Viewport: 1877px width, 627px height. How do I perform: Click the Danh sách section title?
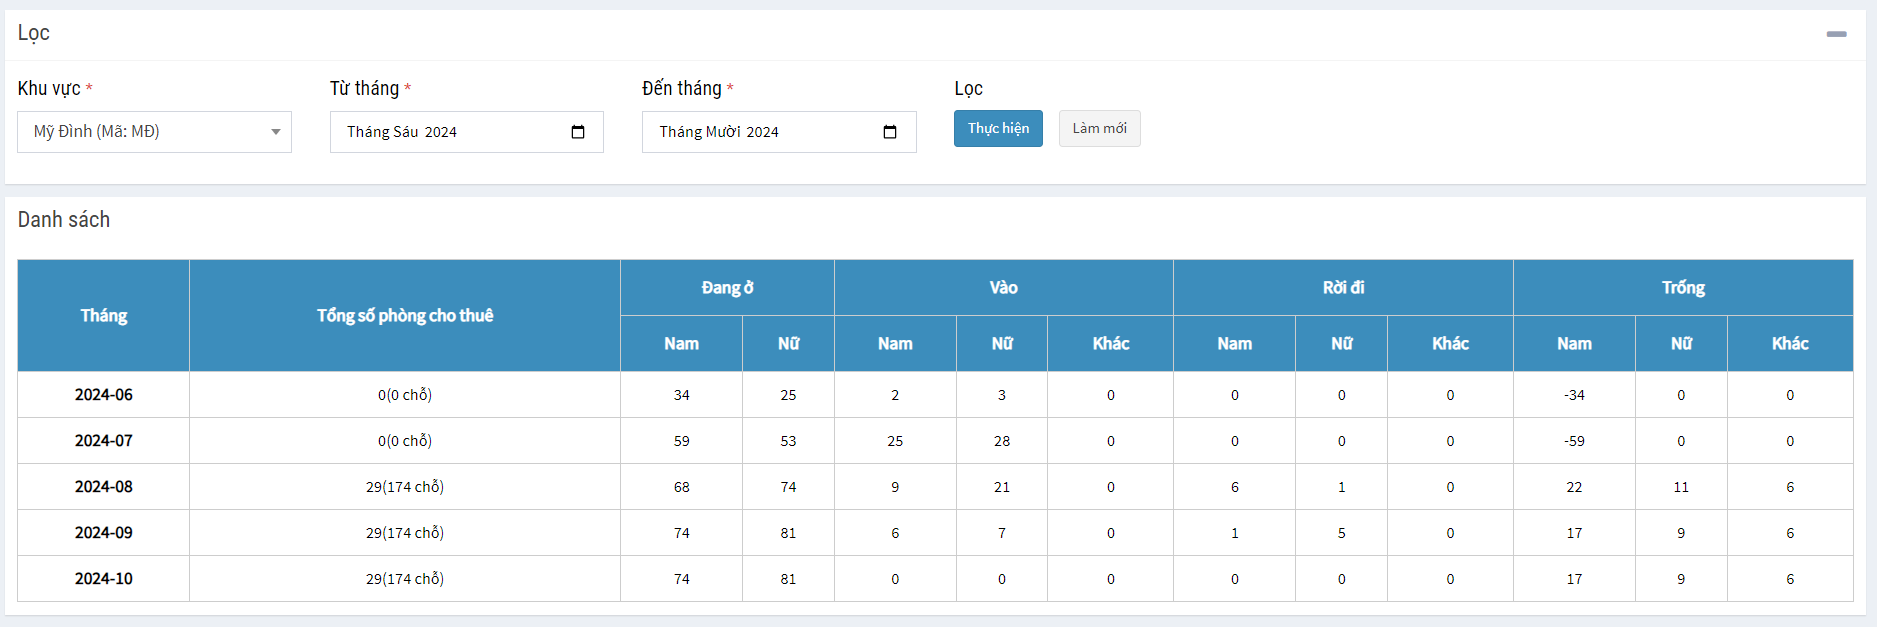pyautogui.click(x=64, y=220)
